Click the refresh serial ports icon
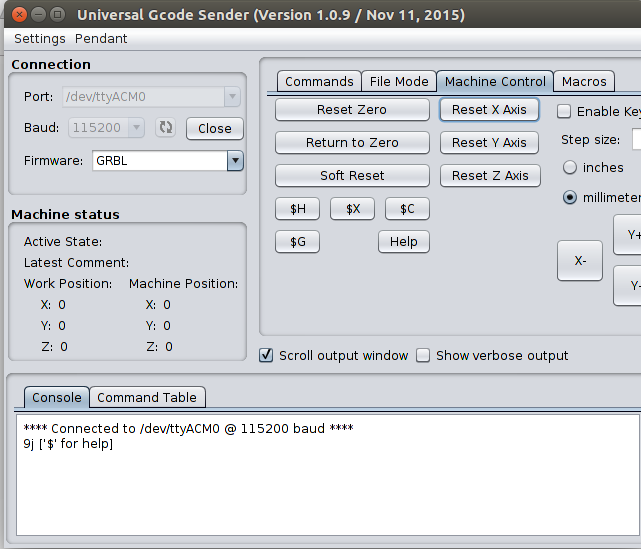 tap(166, 127)
